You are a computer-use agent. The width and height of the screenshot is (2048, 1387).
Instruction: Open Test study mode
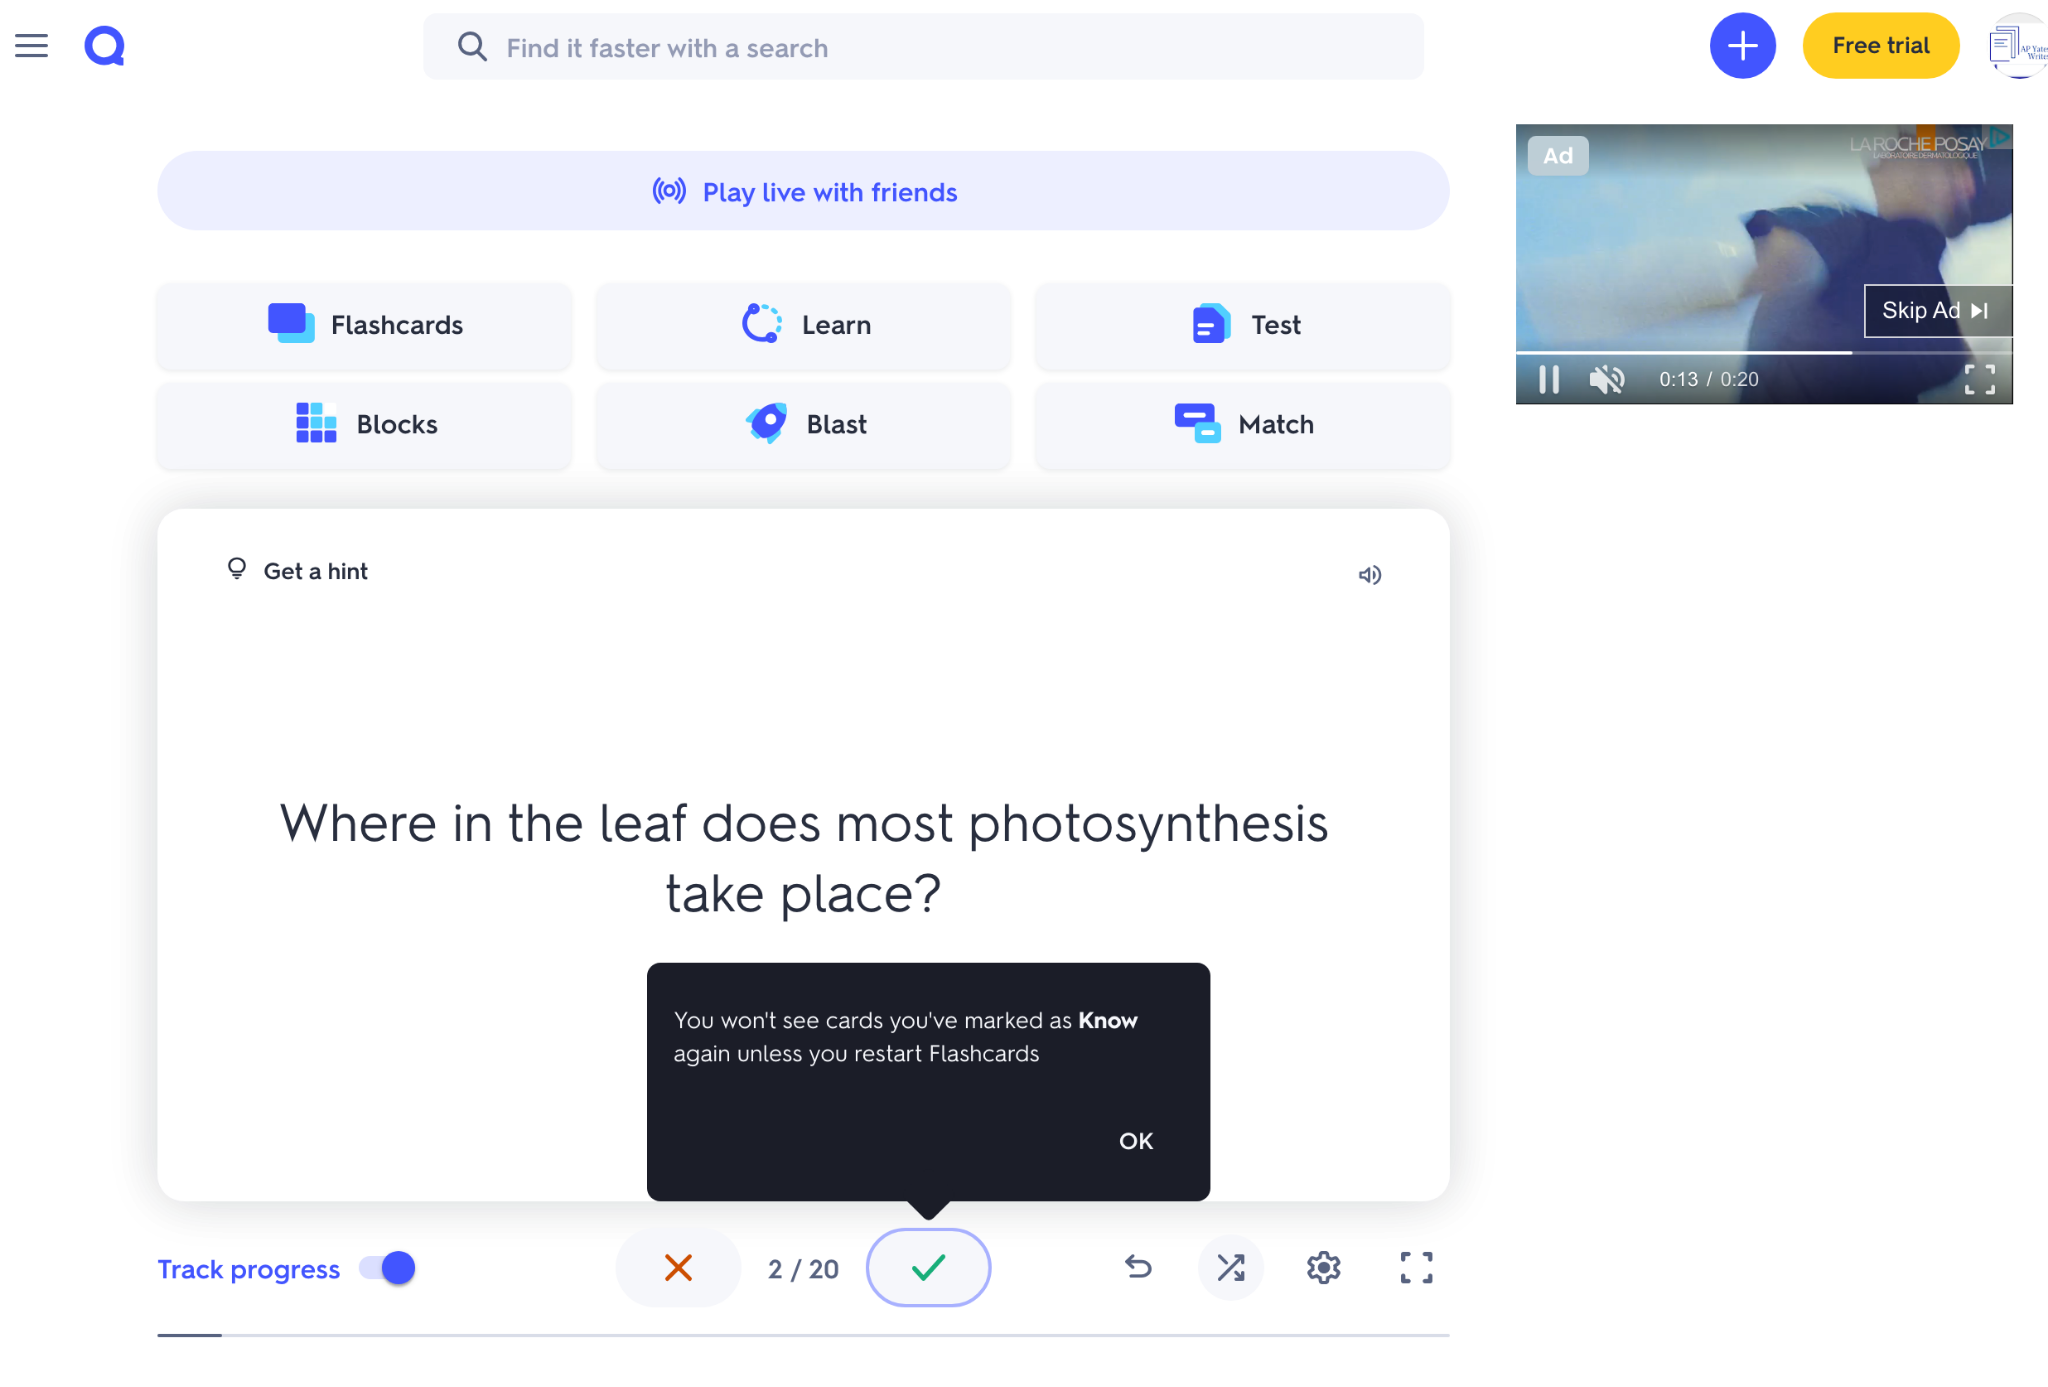pyautogui.click(x=1242, y=325)
